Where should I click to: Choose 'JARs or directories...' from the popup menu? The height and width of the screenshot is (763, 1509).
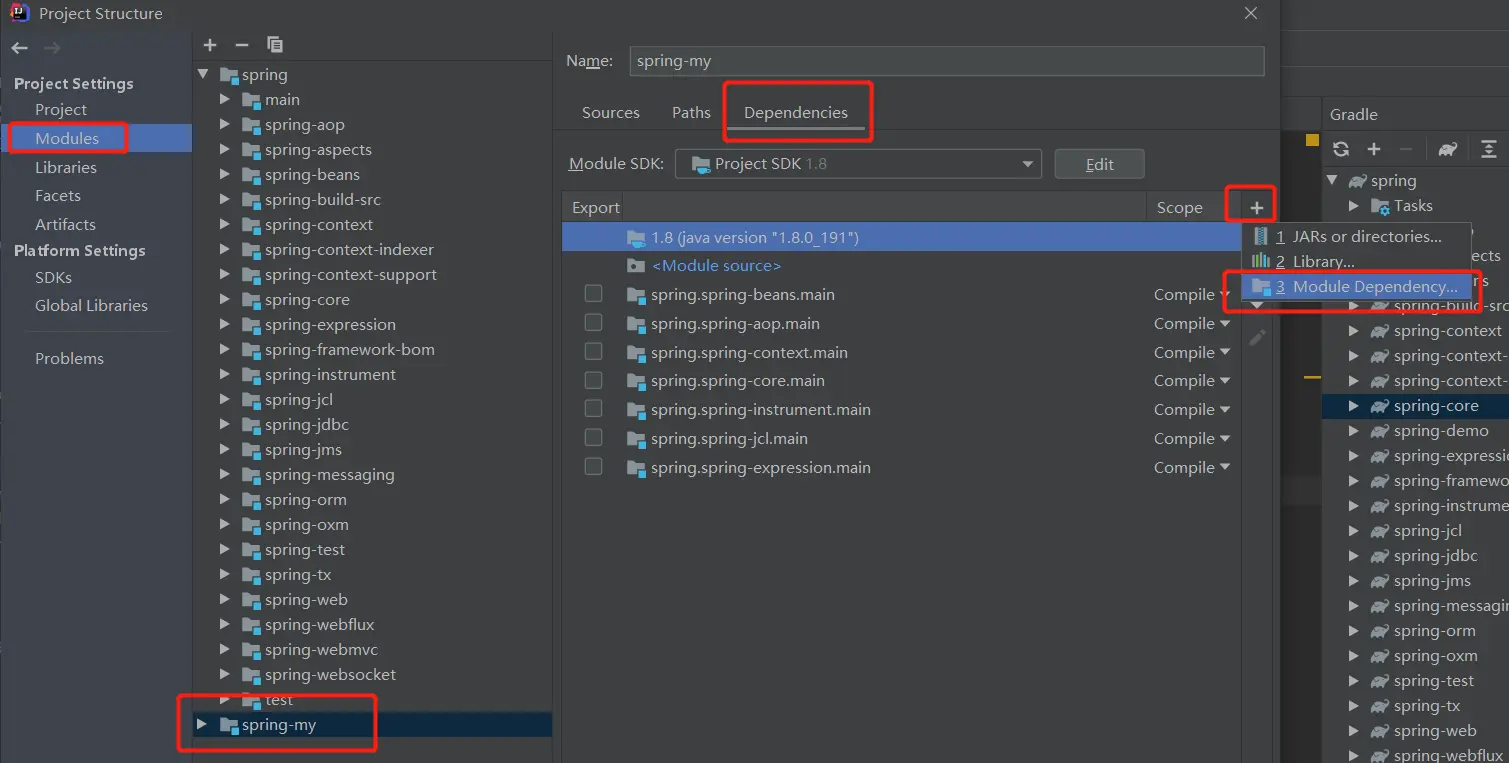1357,237
